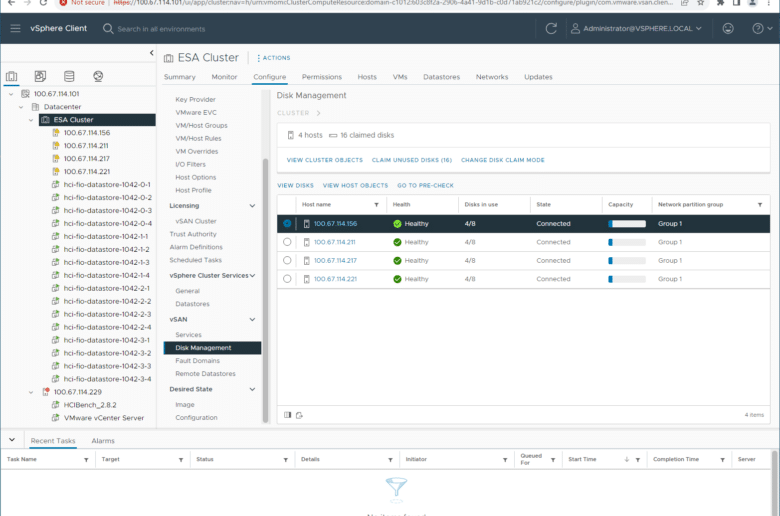Screen dimensions: 780x516
Task: Reload the browser page
Action: (x=43, y=2)
